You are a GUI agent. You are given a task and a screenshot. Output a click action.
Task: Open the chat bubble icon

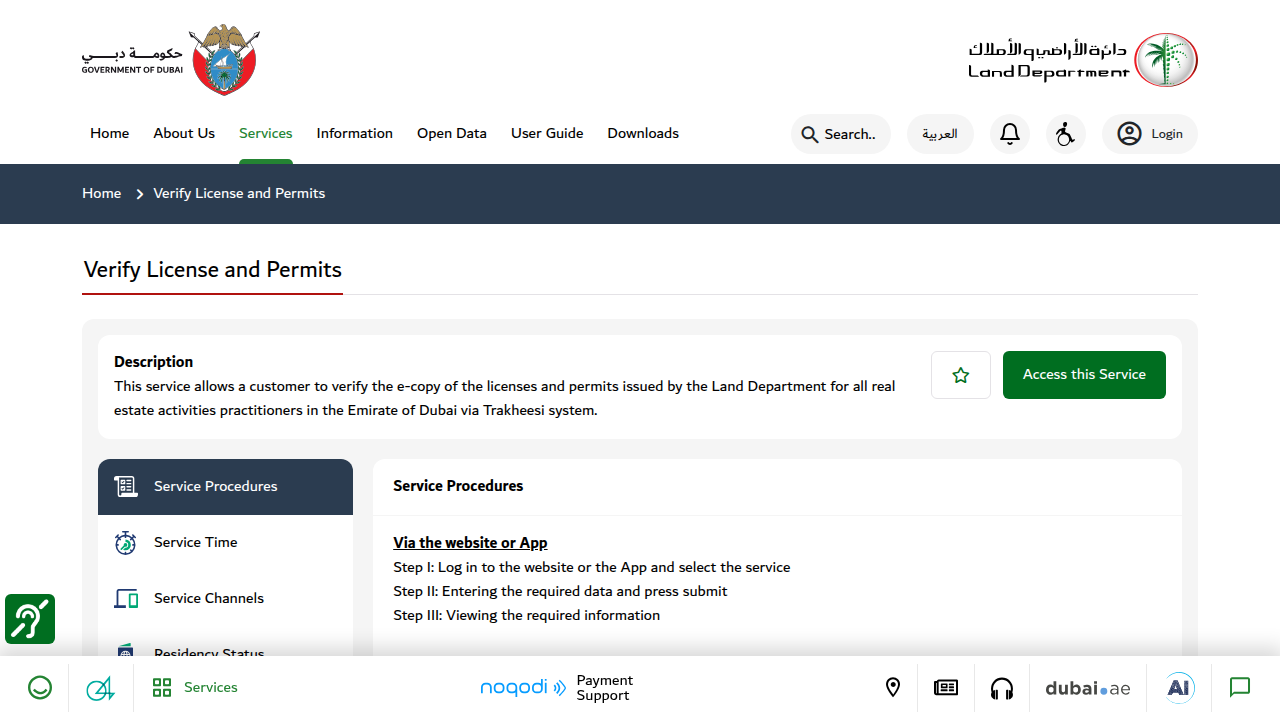coord(1240,688)
